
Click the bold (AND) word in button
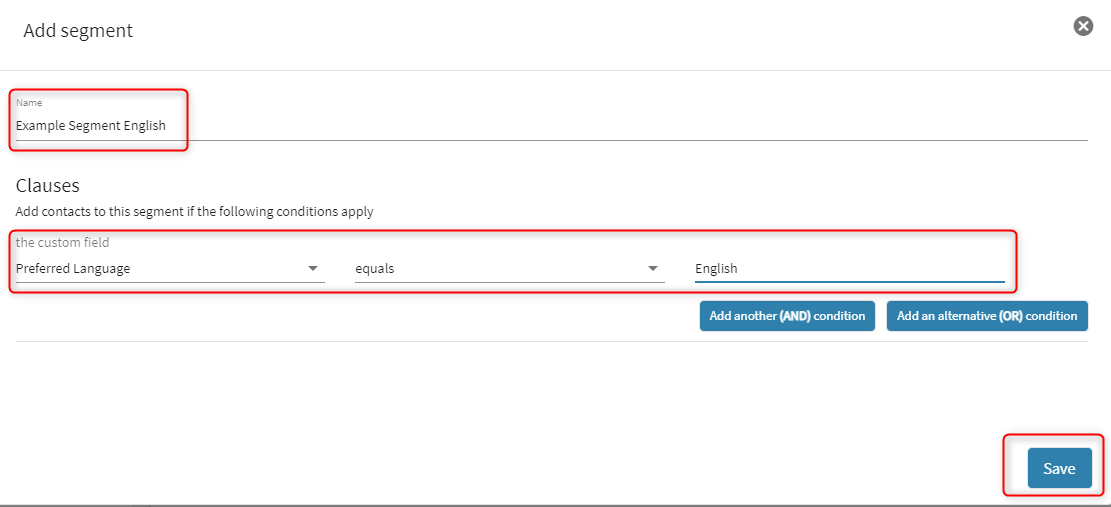click(795, 316)
